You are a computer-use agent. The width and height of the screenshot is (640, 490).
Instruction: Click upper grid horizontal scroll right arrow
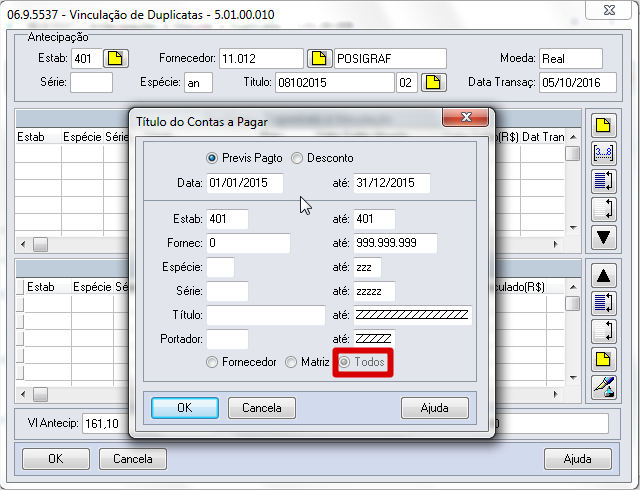(x=556, y=245)
